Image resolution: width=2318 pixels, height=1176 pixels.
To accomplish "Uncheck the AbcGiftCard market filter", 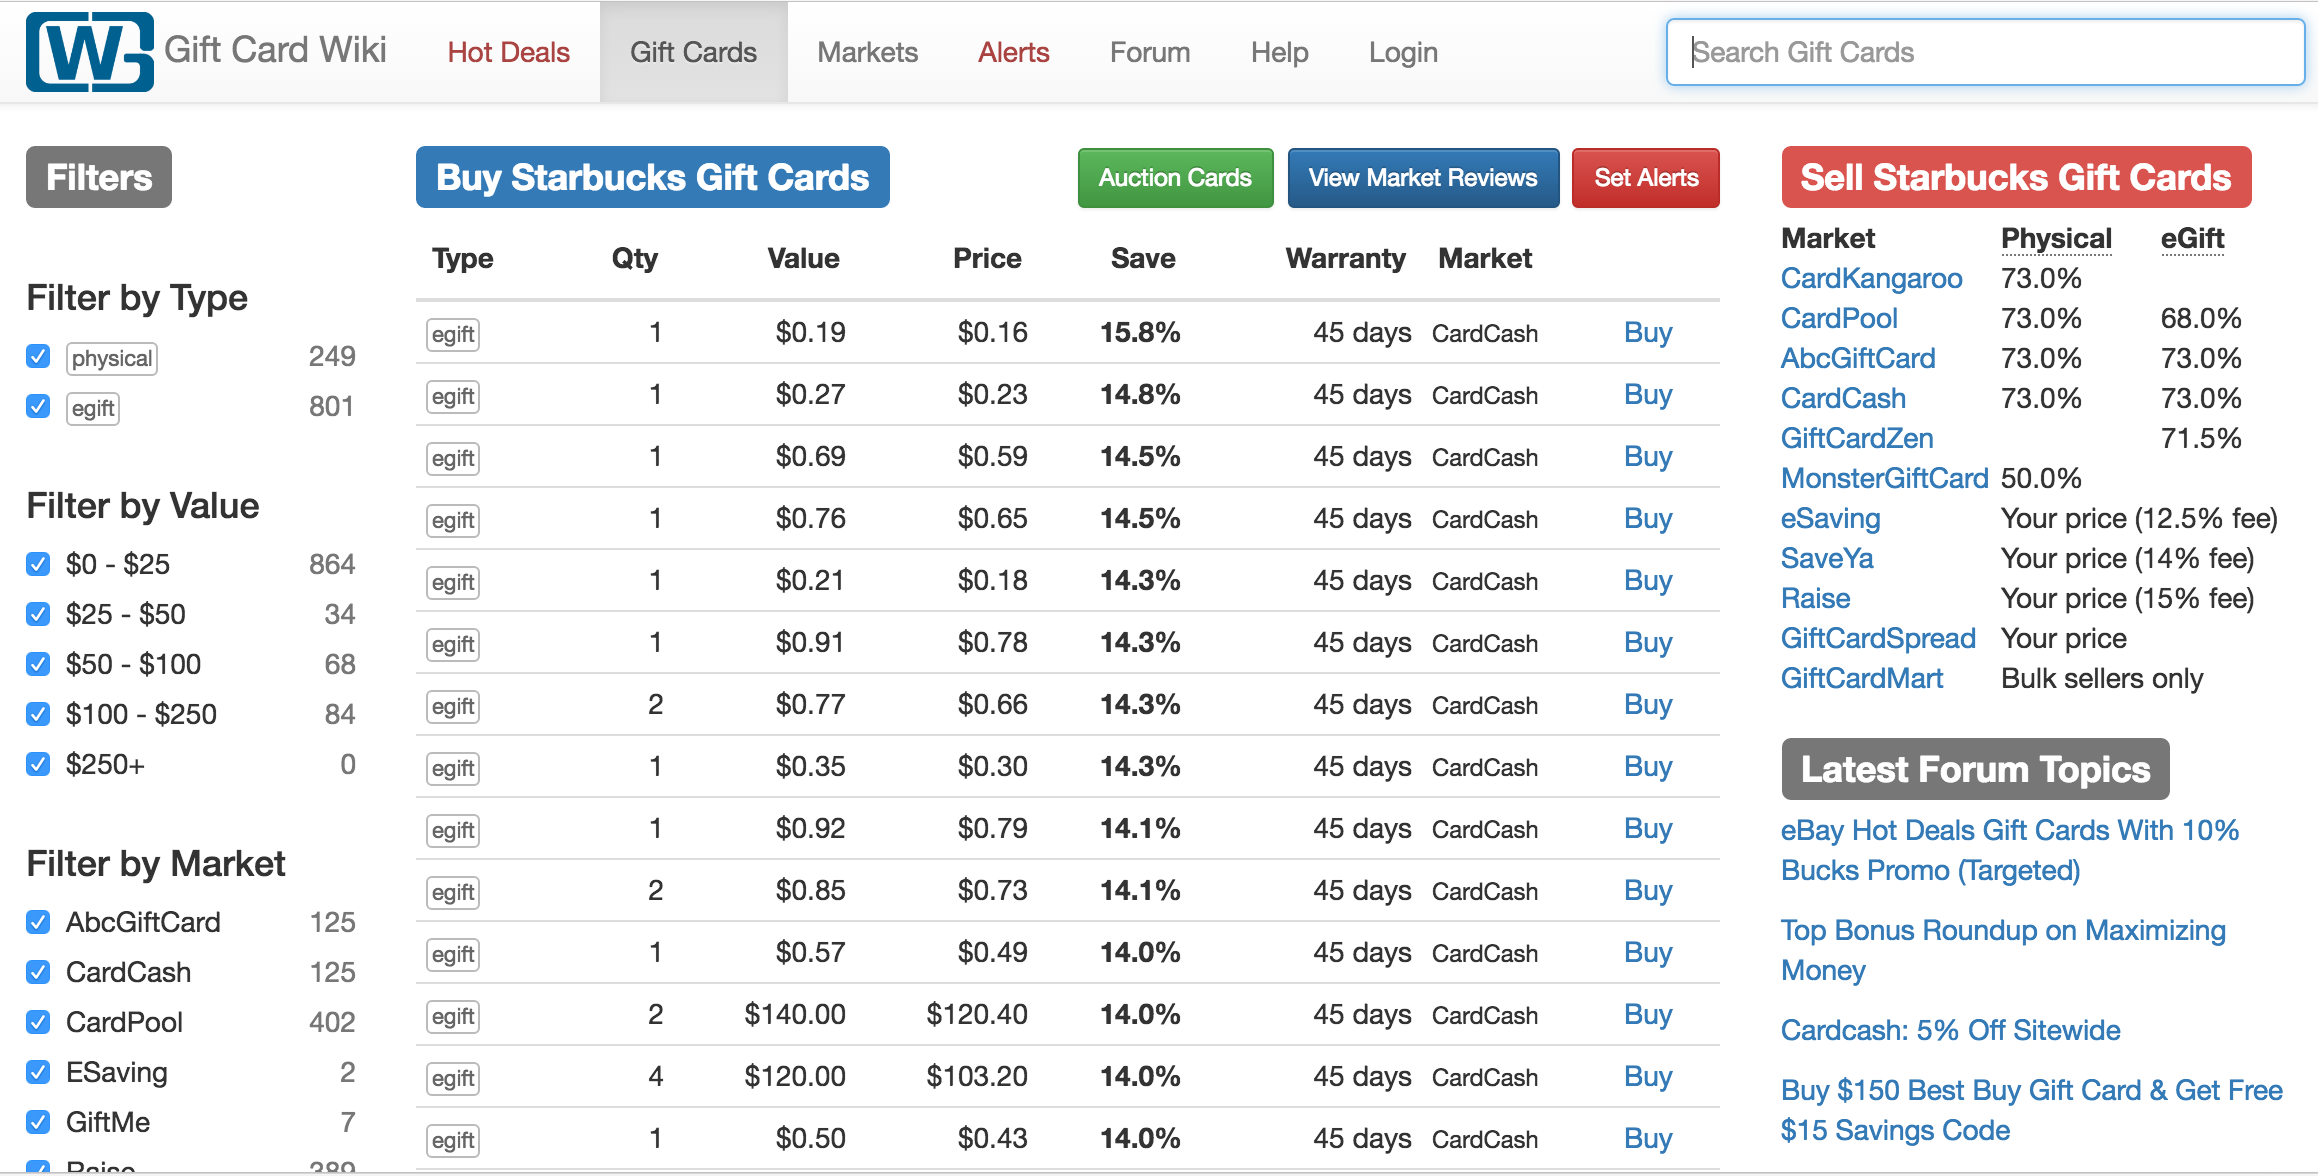I will tap(38, 922).
